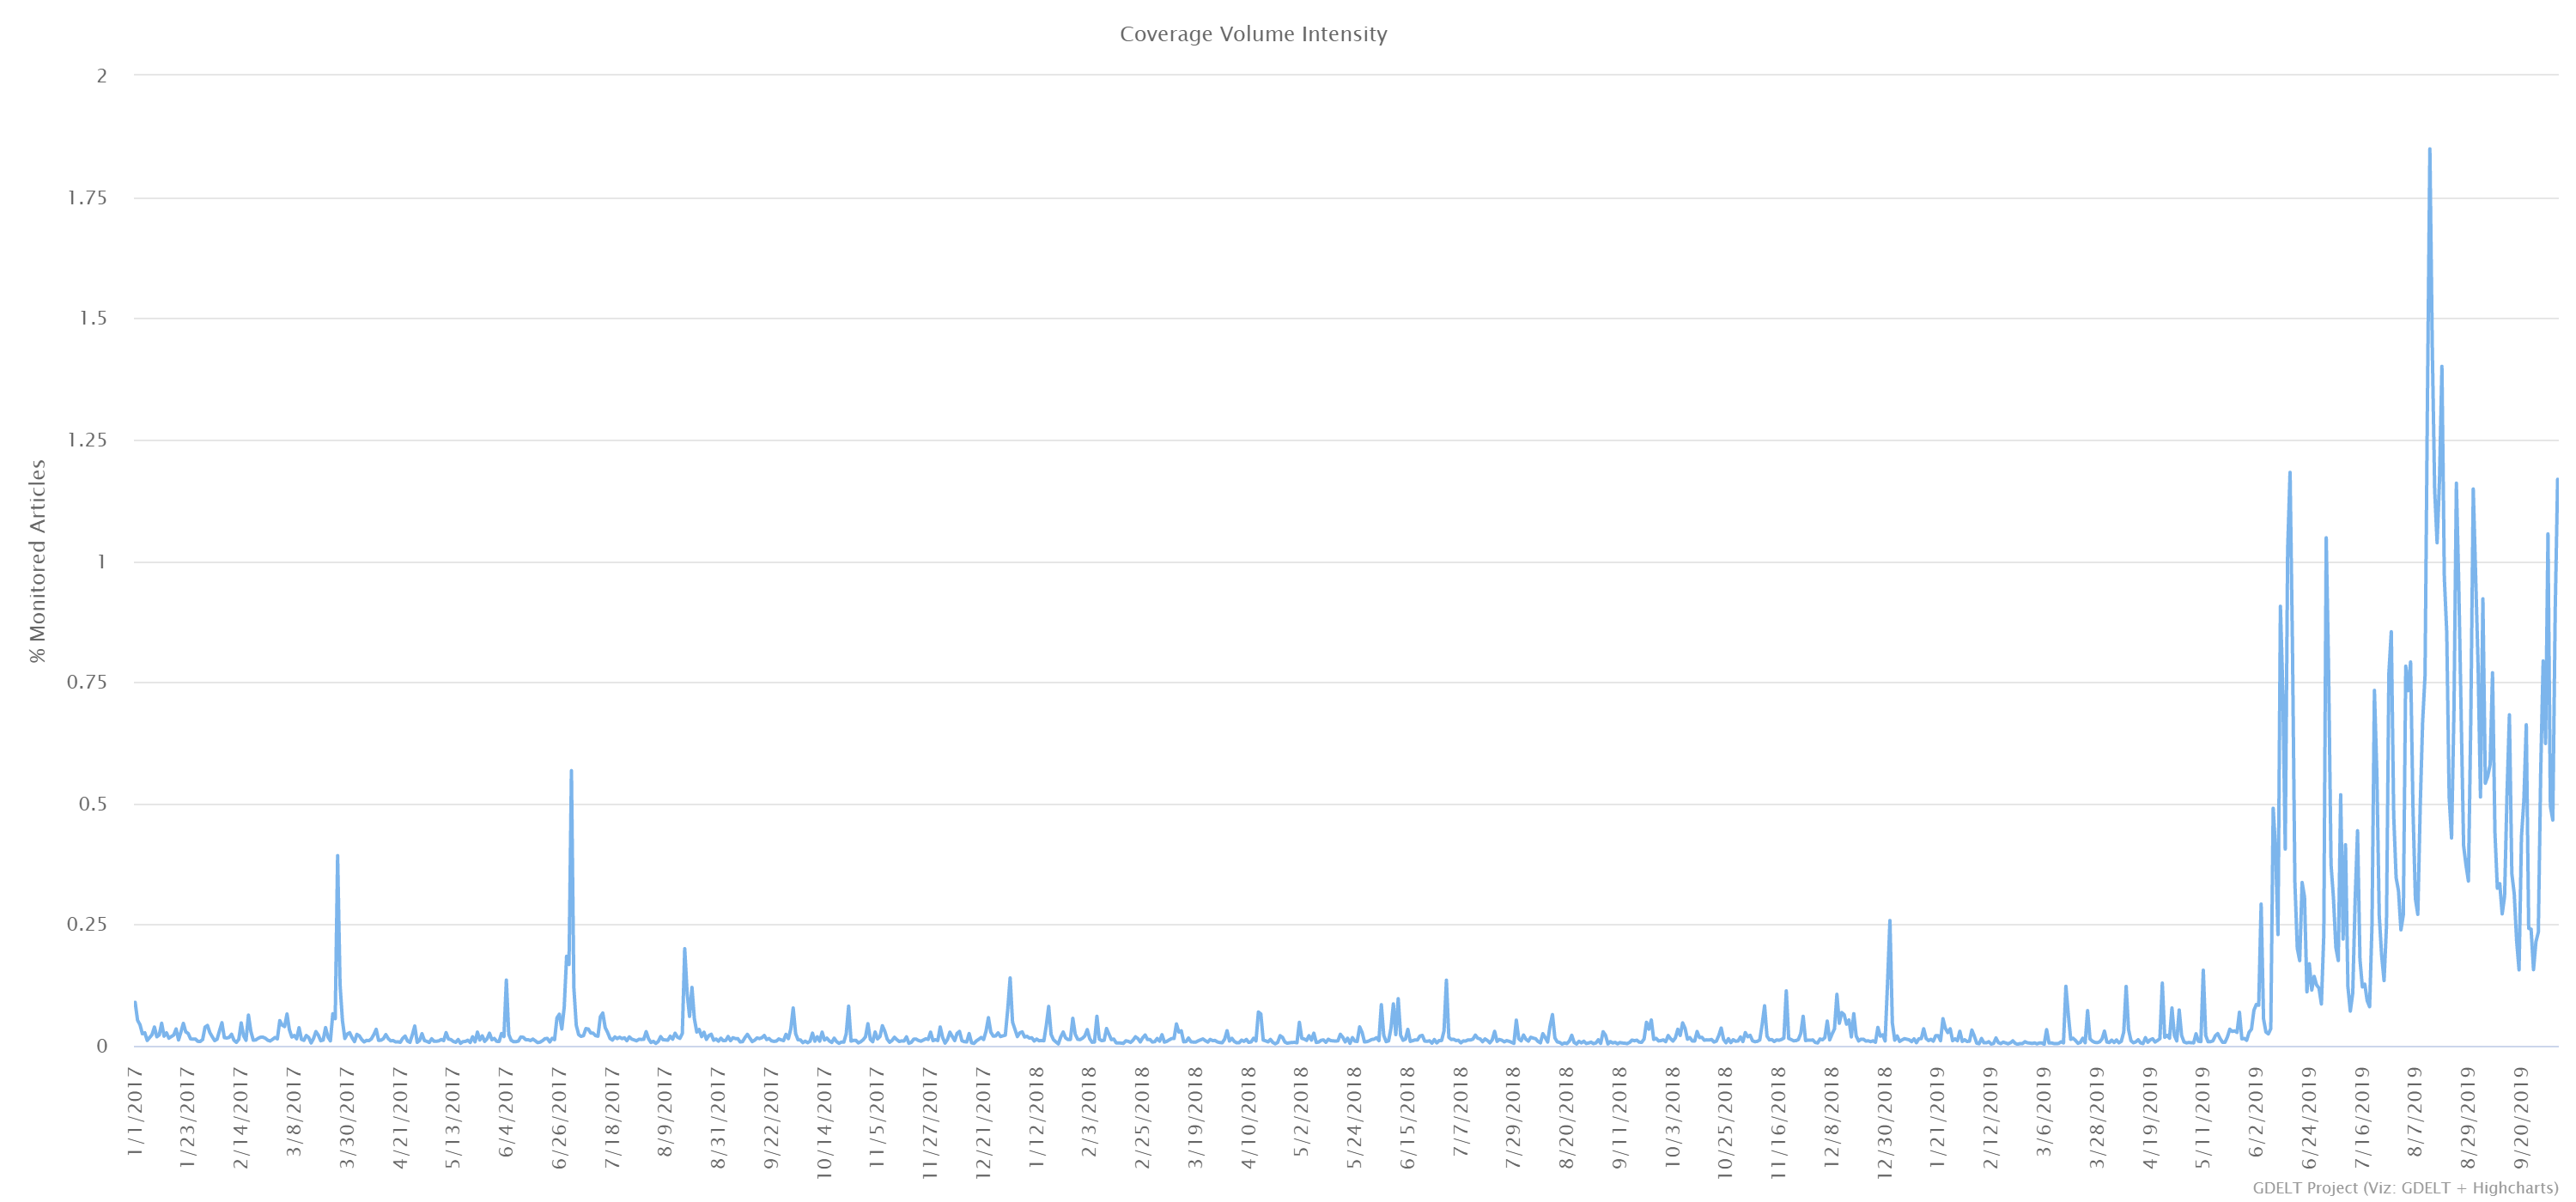2576x1202 pixels.
Task: Click the x-axis date 5/11/2019
Action: (x=2203, y=1116)
